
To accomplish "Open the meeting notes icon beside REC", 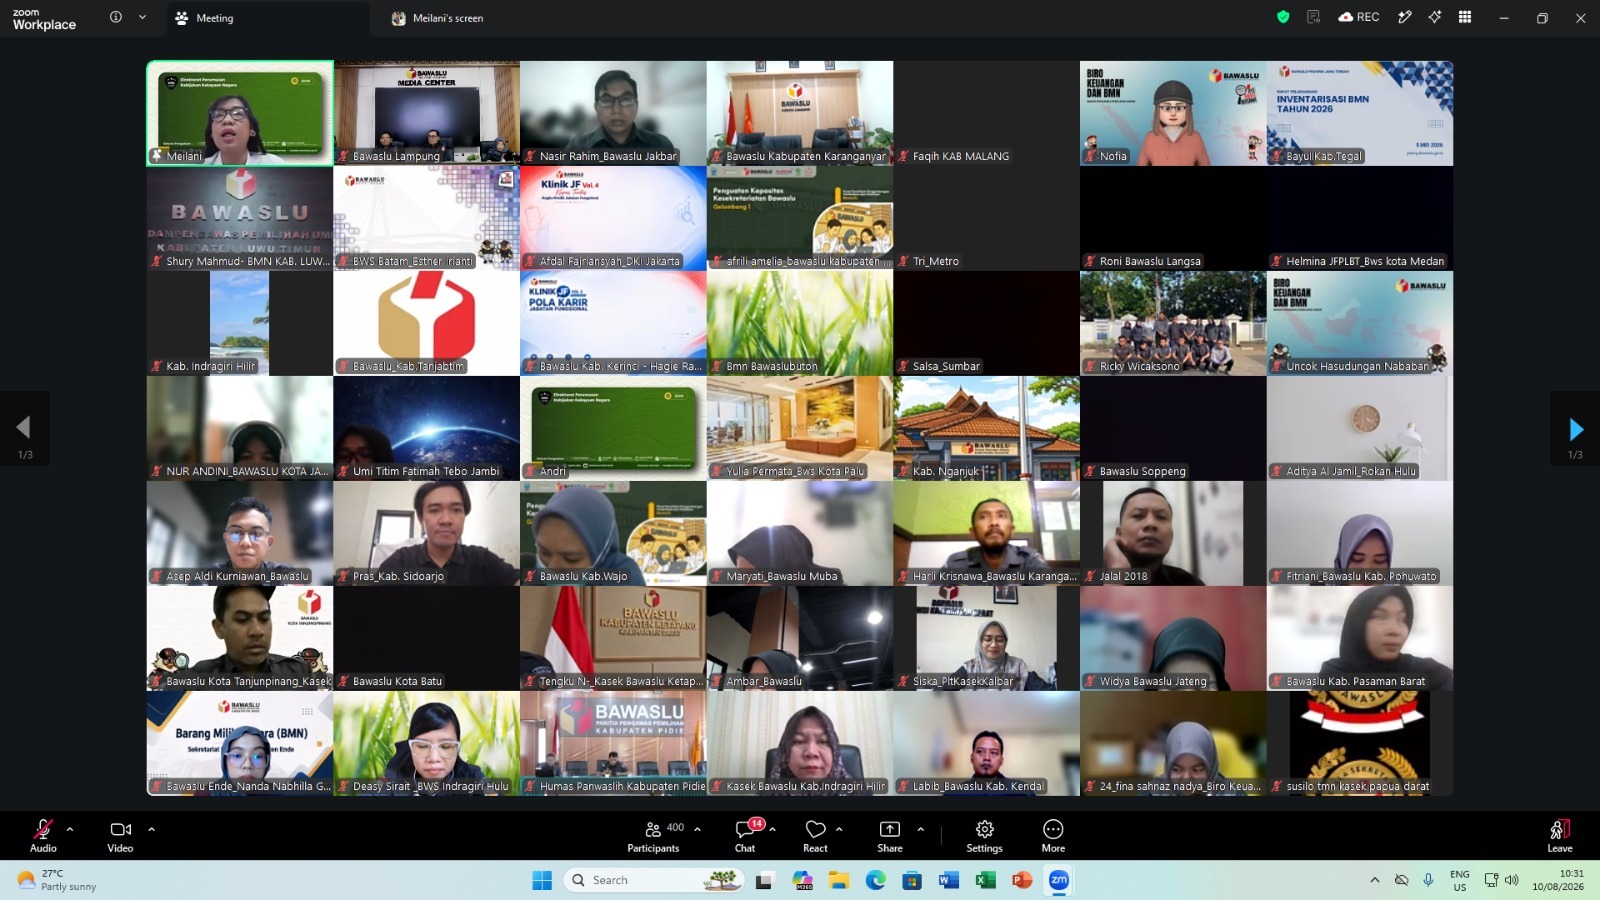I will [x=1314, y=17].
